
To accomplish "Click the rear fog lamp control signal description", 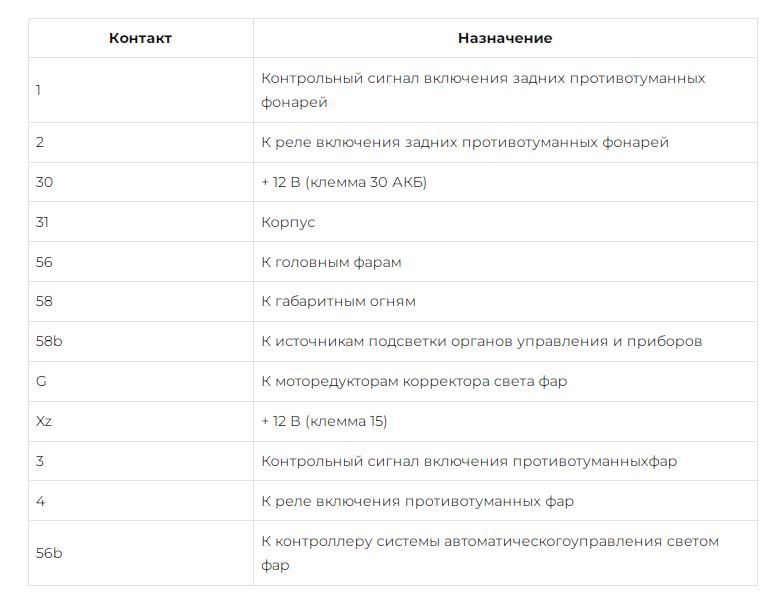I will (x=483, y=90).
